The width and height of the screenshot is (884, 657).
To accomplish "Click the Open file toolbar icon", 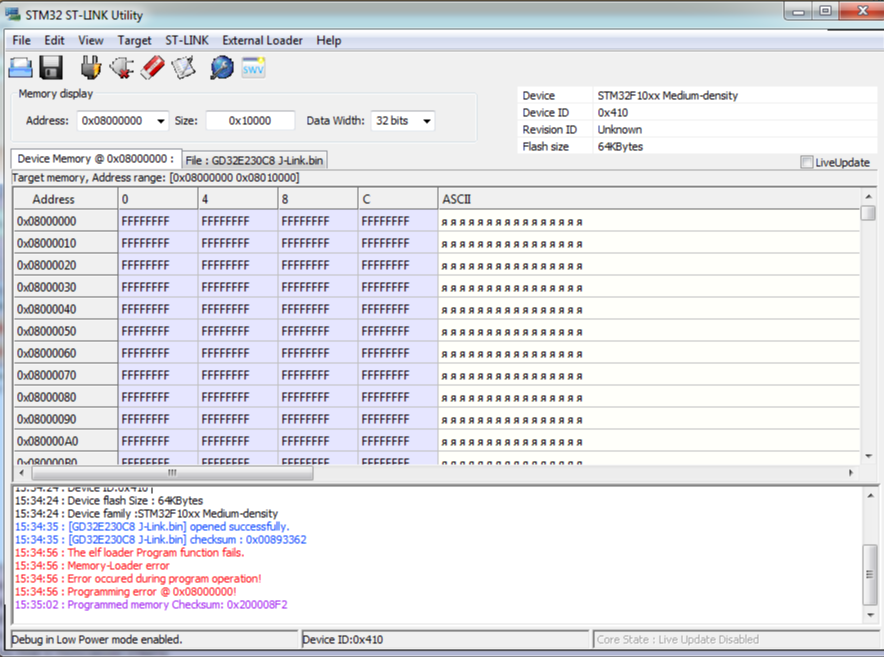I will pos(21,68).
